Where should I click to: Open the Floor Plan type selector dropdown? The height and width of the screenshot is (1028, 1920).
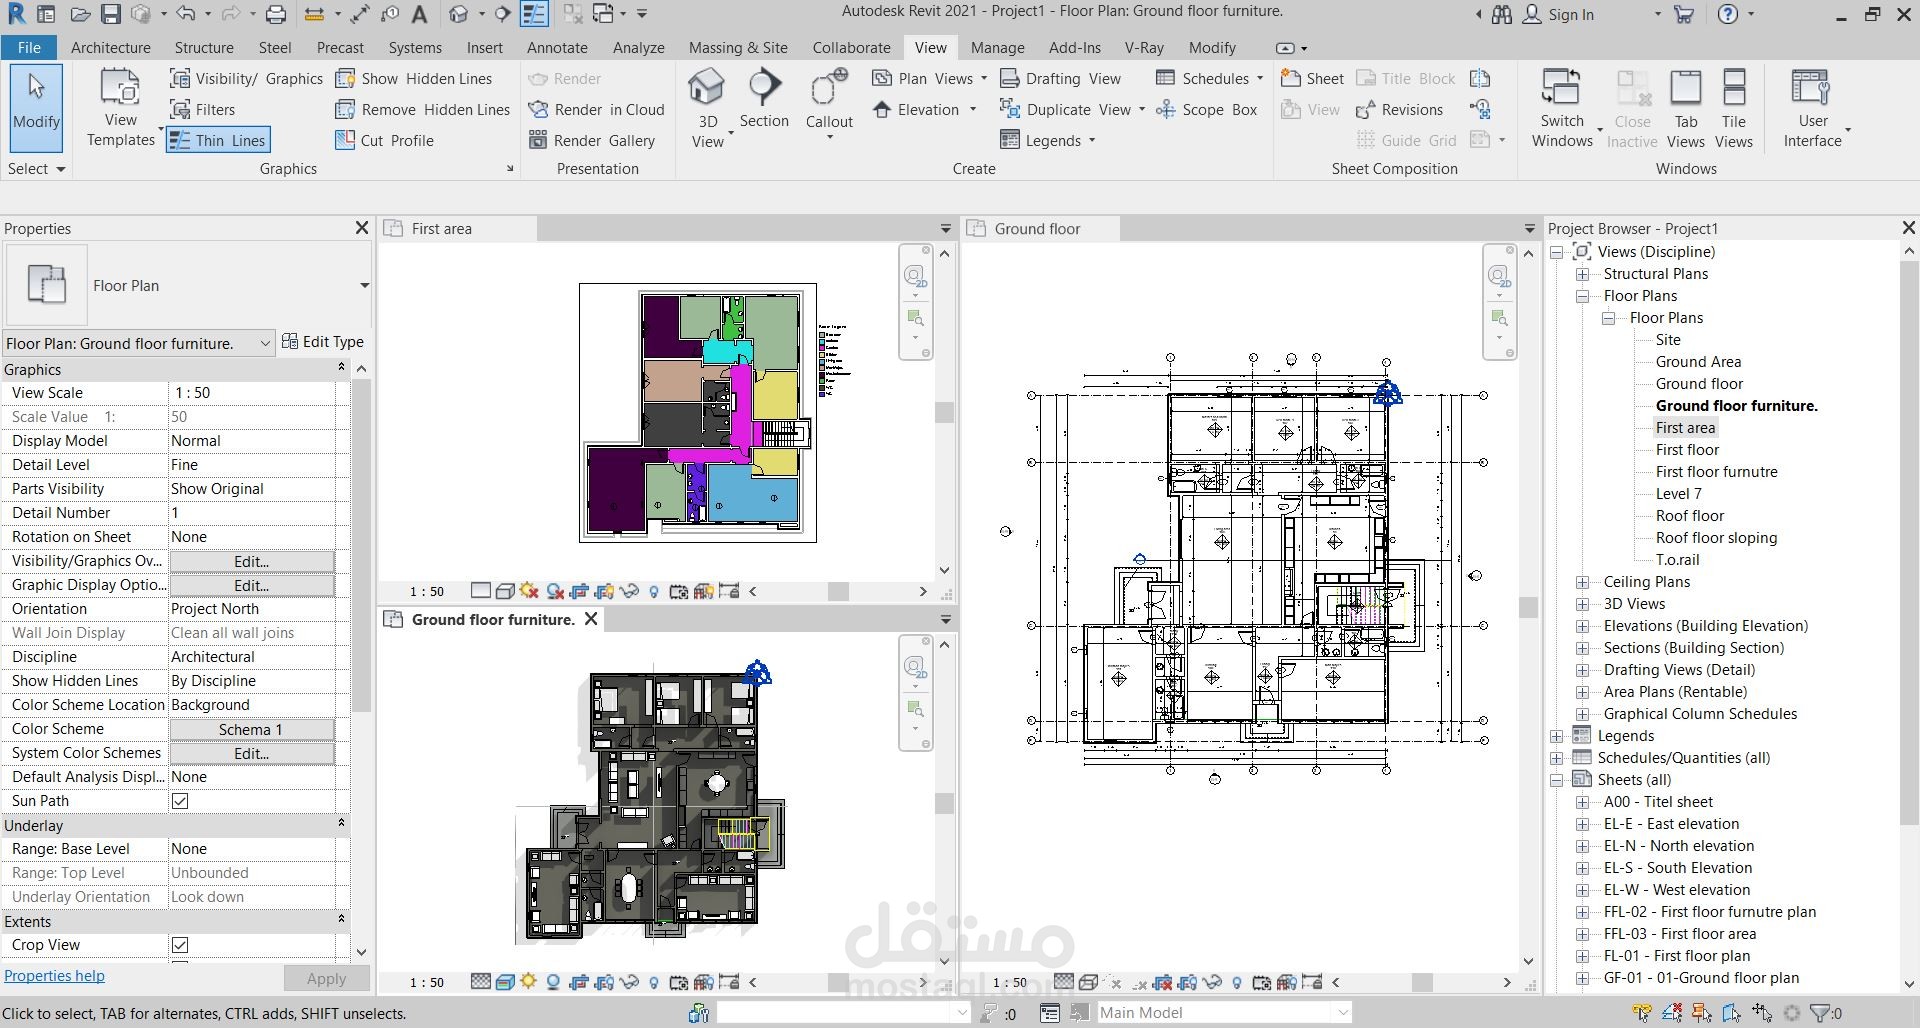364,286
